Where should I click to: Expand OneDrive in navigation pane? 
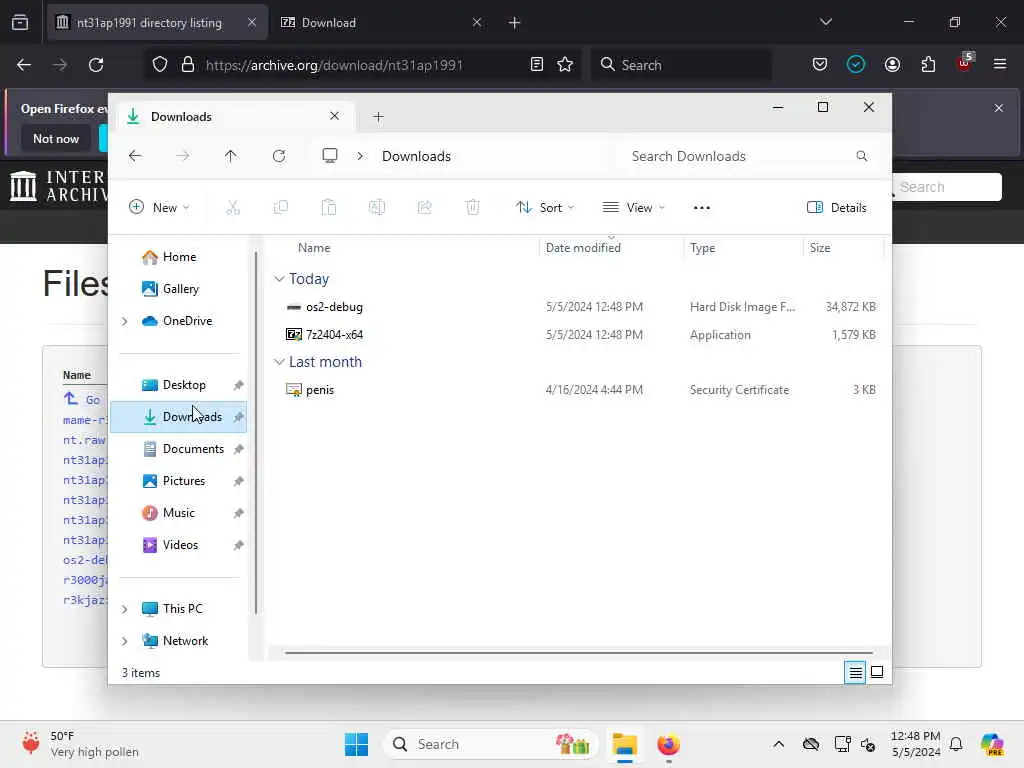point(125,321)
